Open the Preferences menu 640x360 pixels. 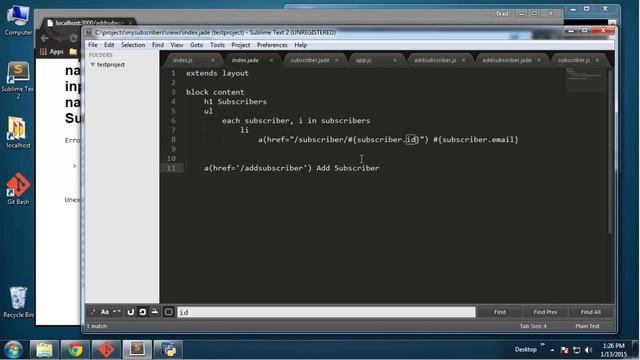click(272, 45)
